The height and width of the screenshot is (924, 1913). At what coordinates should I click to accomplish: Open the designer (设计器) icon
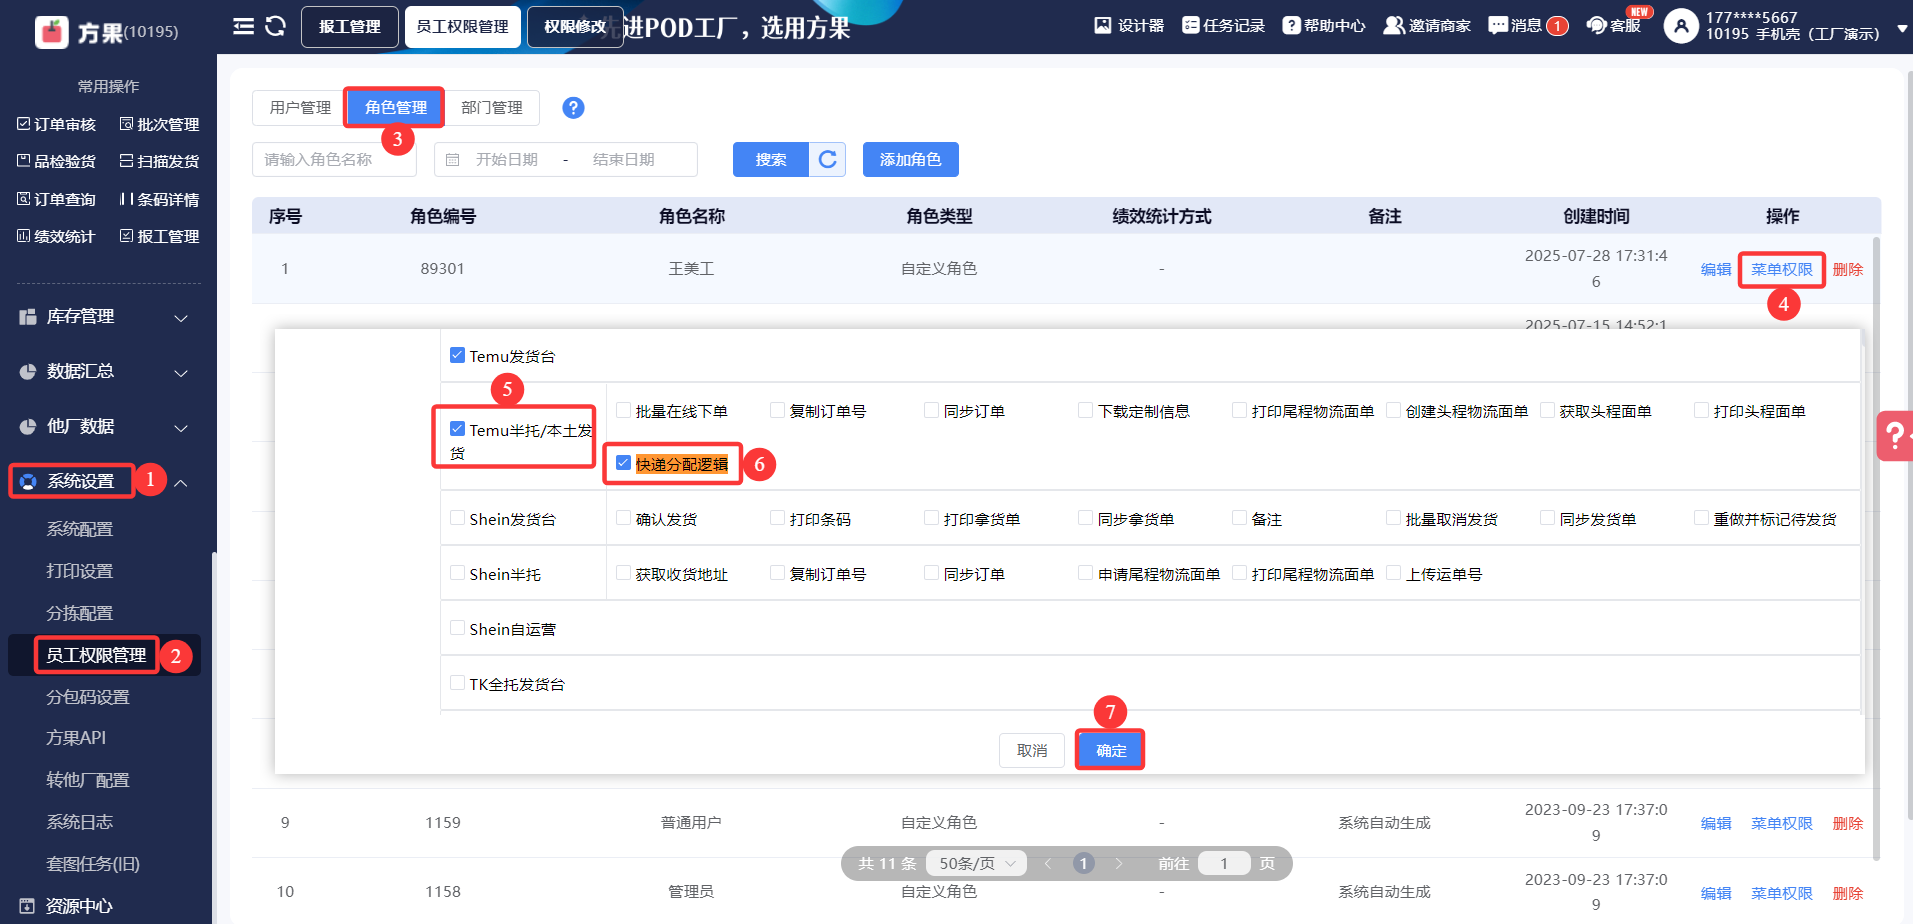(x=1102, y=25)
